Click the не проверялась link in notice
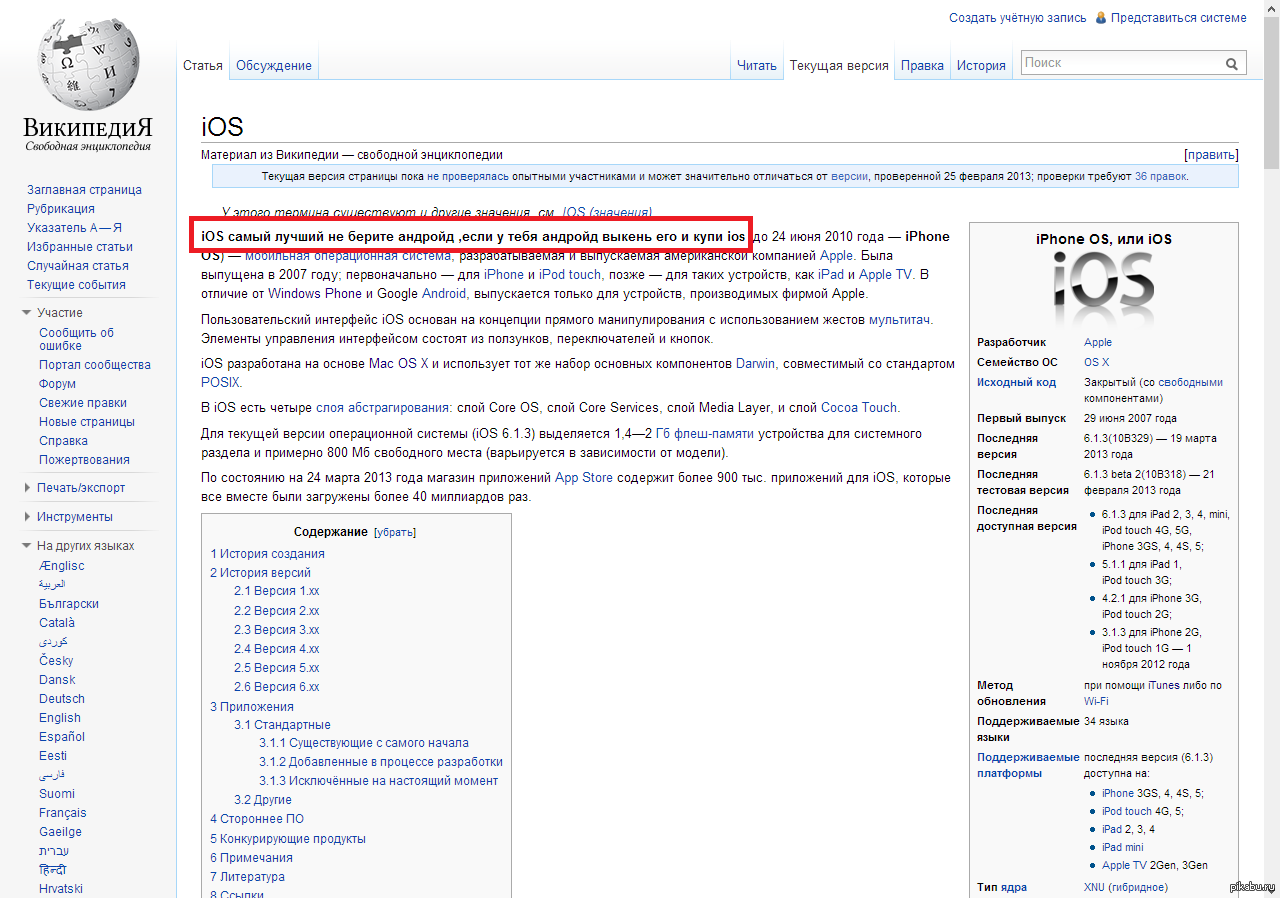Screen dimensions: 1280x898 coord(468,176)
